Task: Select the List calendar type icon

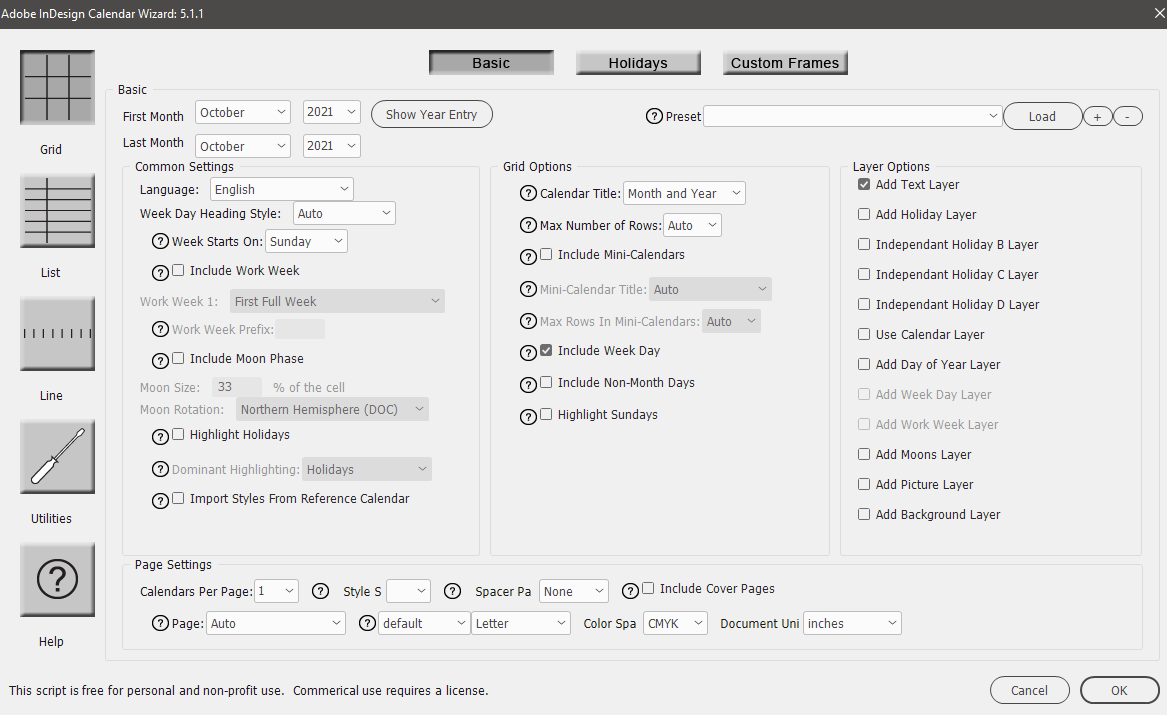Action: (57, 211)
